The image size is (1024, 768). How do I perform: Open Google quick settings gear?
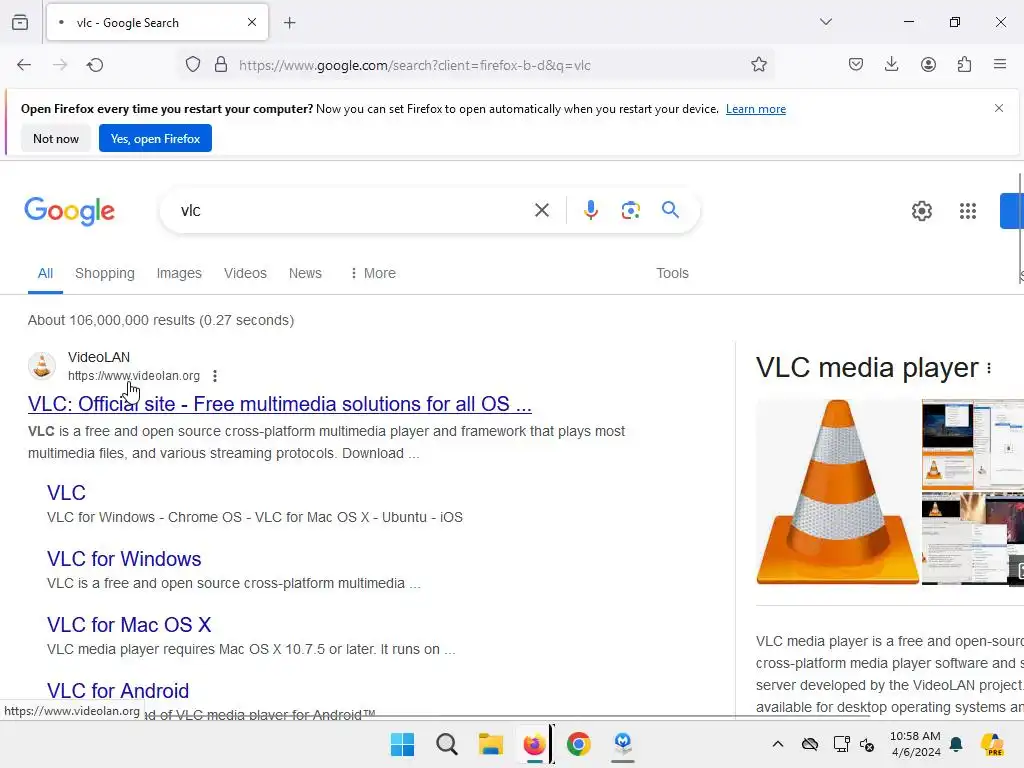(921, 211)
